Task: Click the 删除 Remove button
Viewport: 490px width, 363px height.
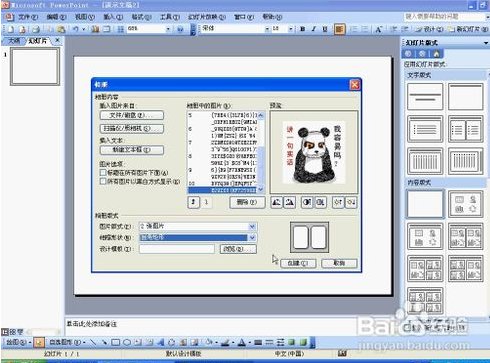Action: click(247, 202)
